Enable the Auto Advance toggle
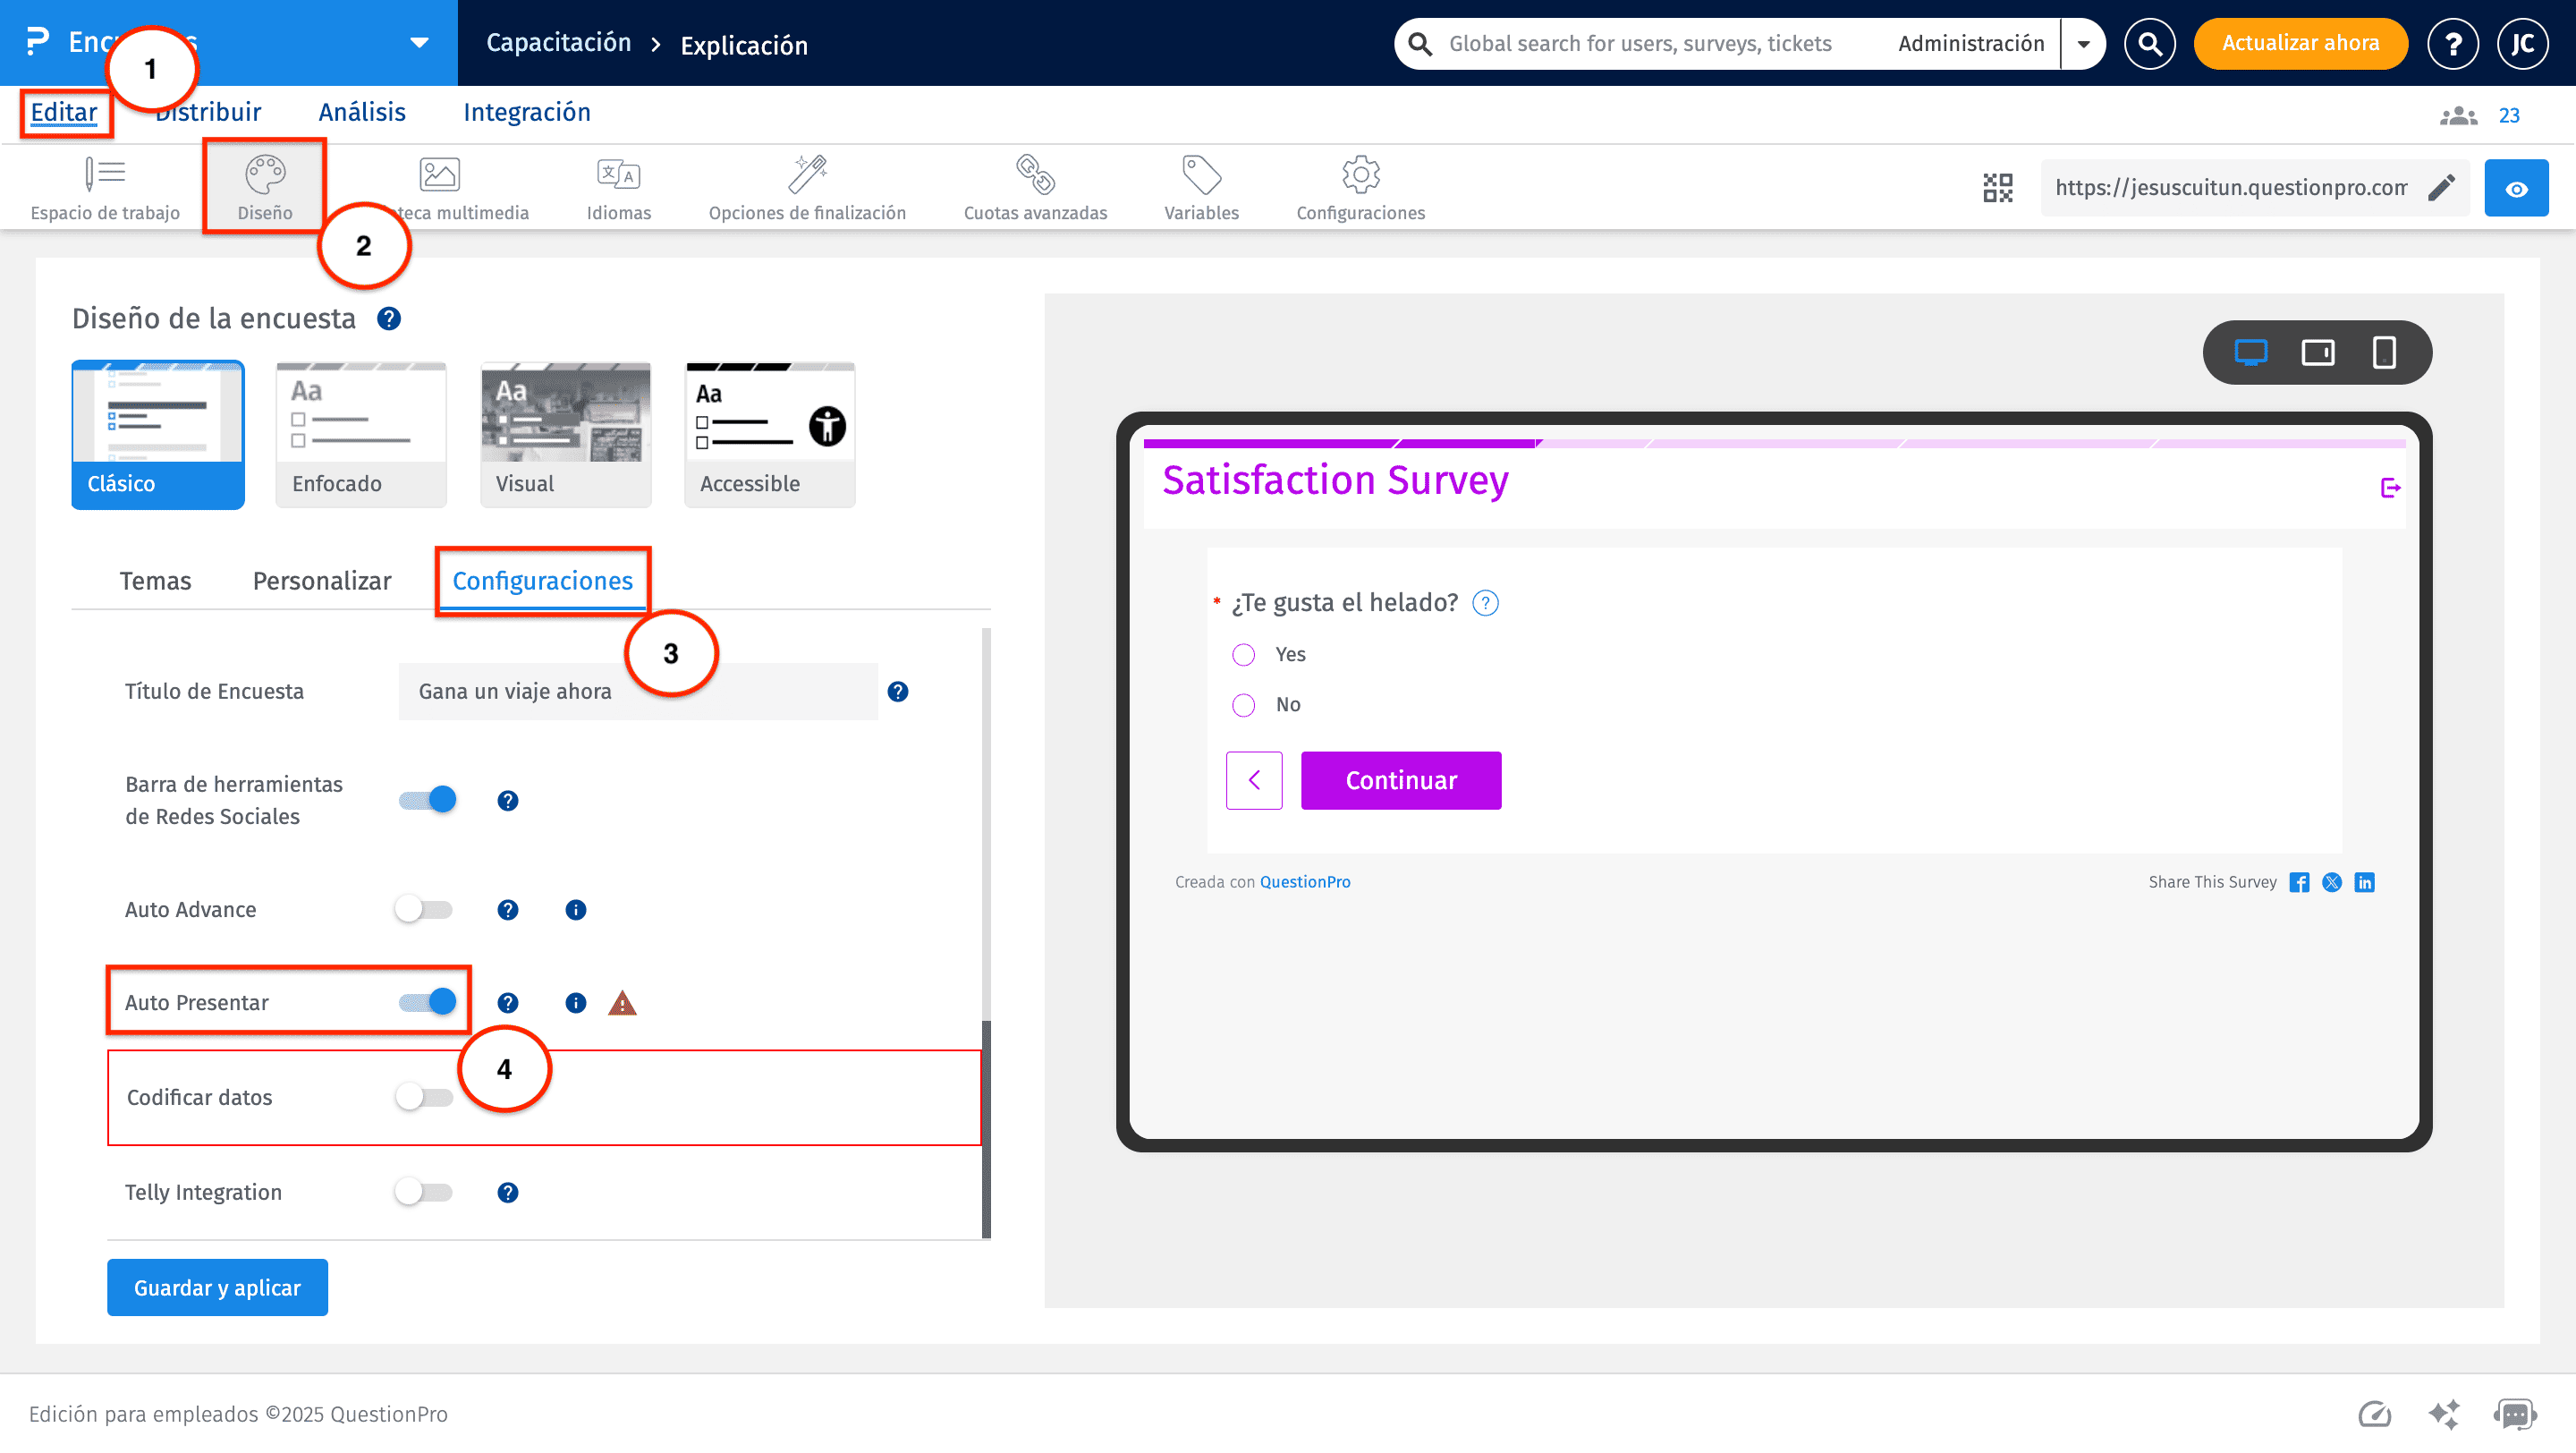The height and width of the screenshot is (1453, 2576). pyautogui.click(x=424, y=909)
